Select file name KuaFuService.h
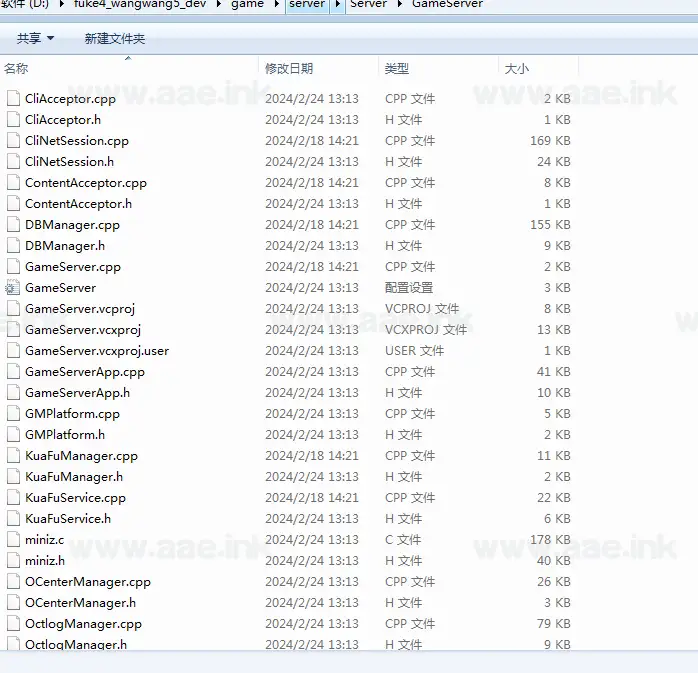 click(68, 519)
